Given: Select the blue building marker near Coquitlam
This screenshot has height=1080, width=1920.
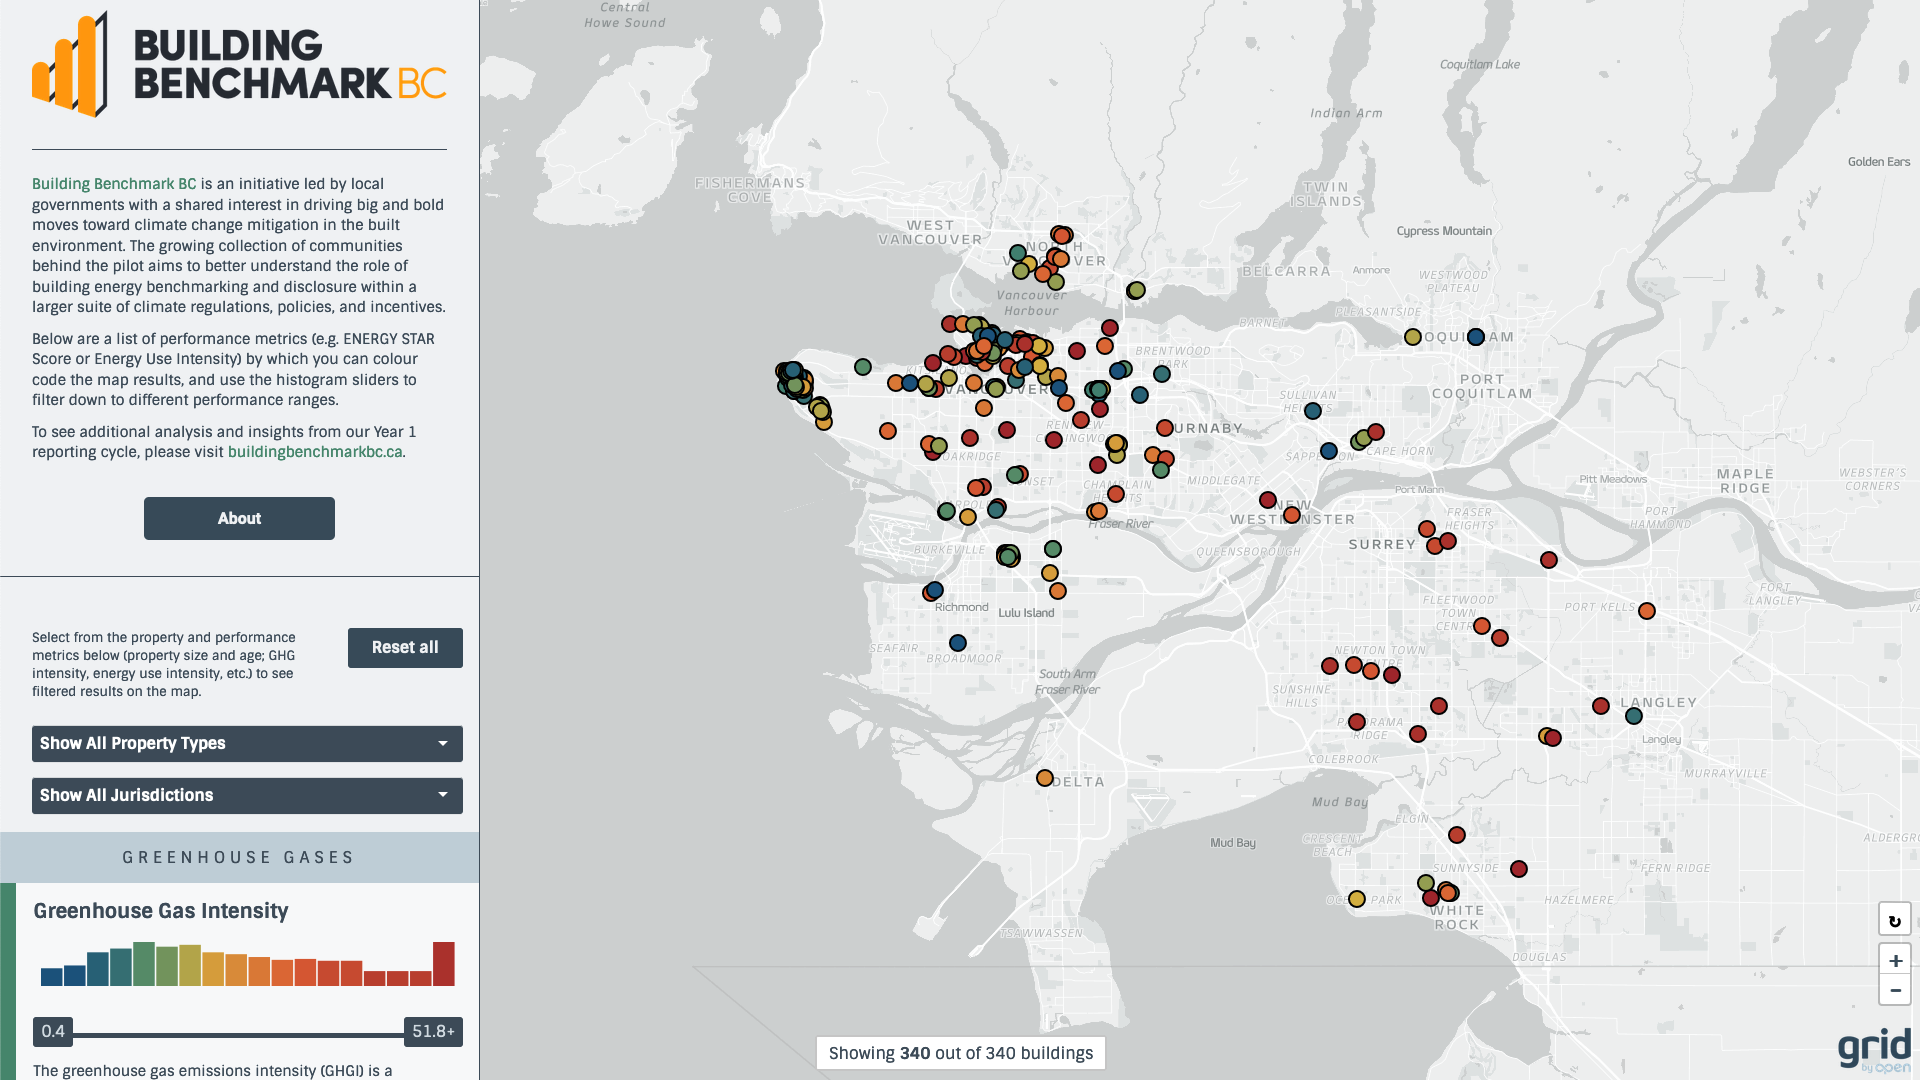Looking at the screenshot, I should click(x=1475, y=337).
